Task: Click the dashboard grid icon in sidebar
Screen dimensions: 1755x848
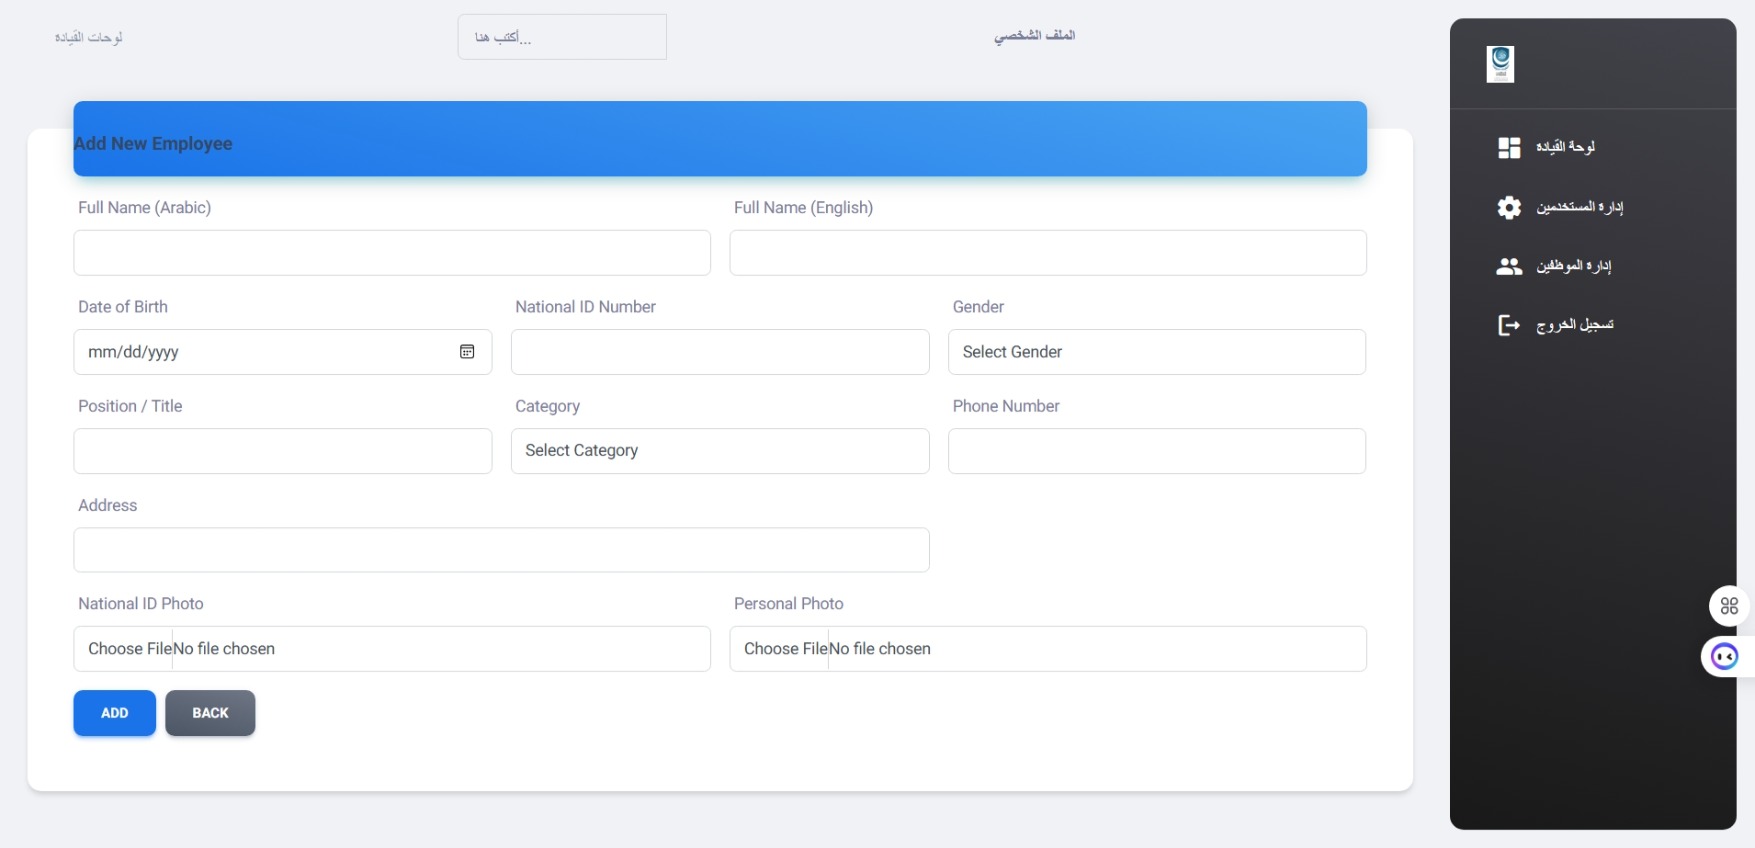Action: 1508,148
